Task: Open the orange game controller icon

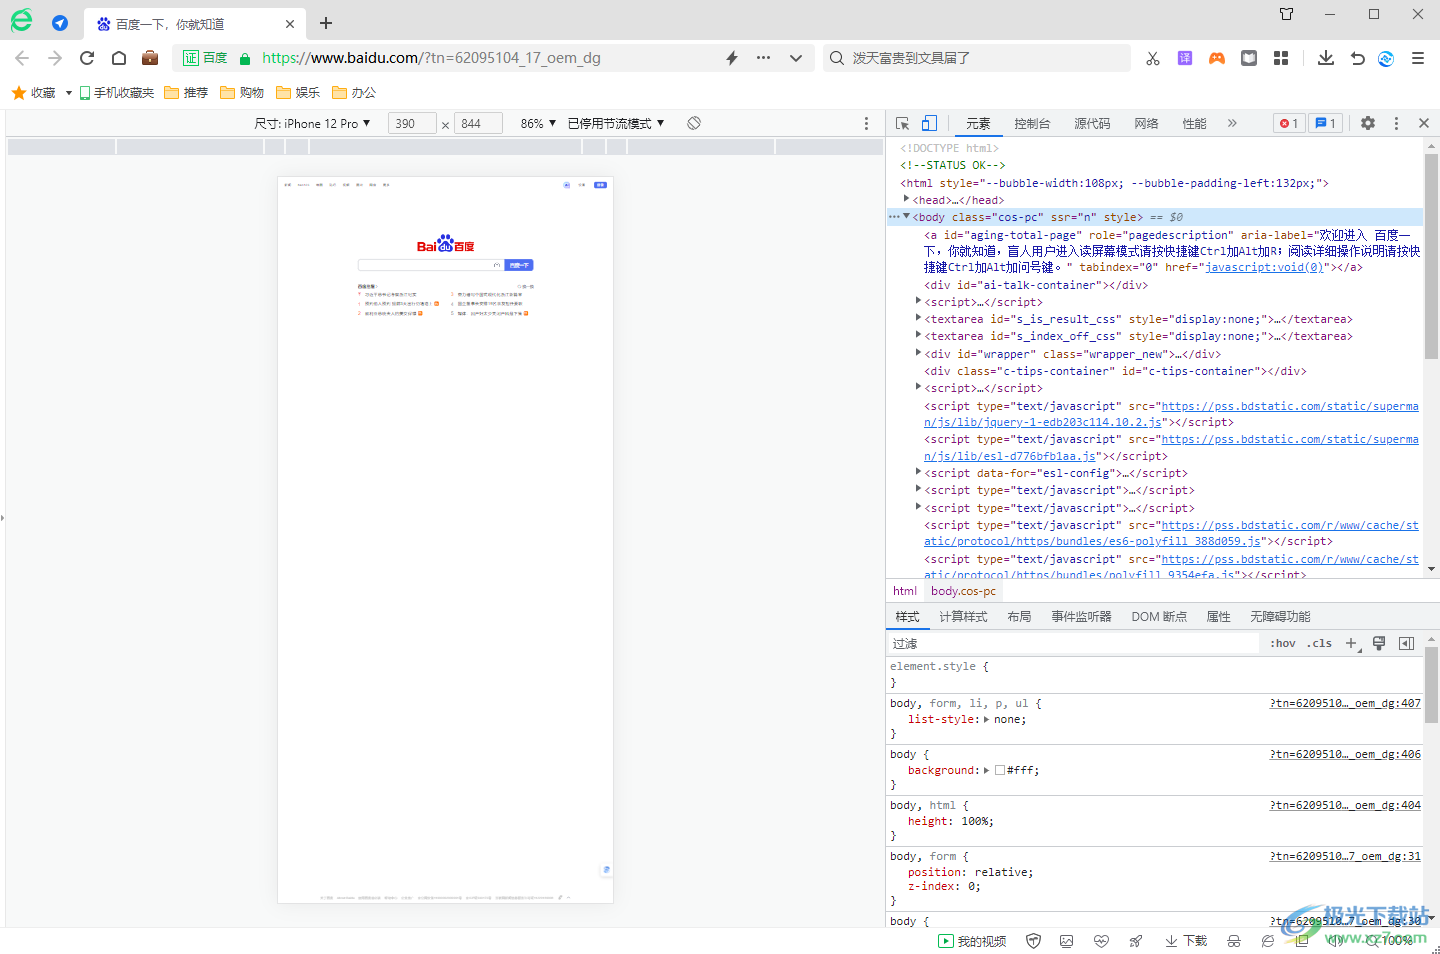Action: [1217, 58]
